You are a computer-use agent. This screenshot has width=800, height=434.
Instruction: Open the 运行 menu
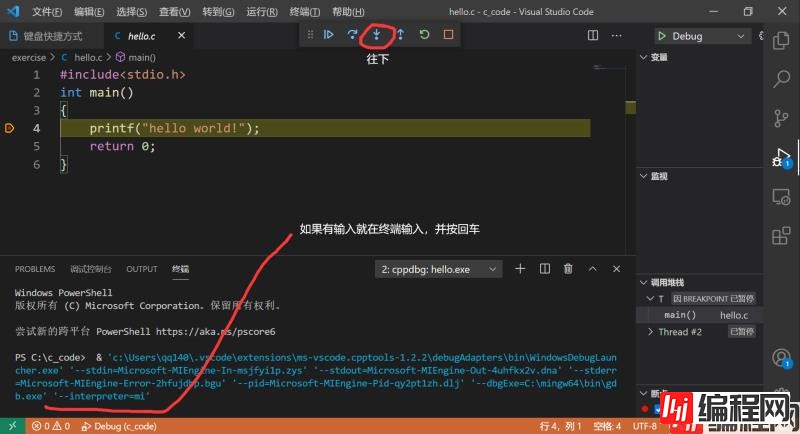[262, 12]
